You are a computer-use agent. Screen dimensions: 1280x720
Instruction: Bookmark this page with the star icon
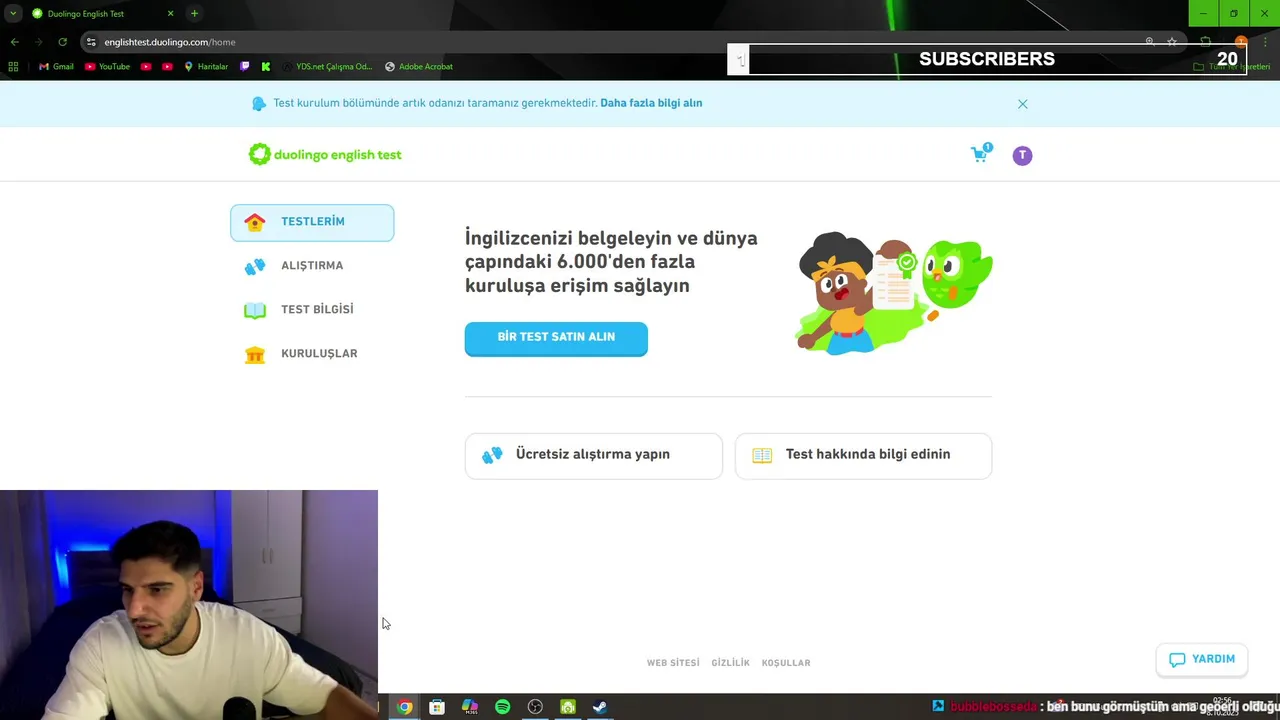1172,42
